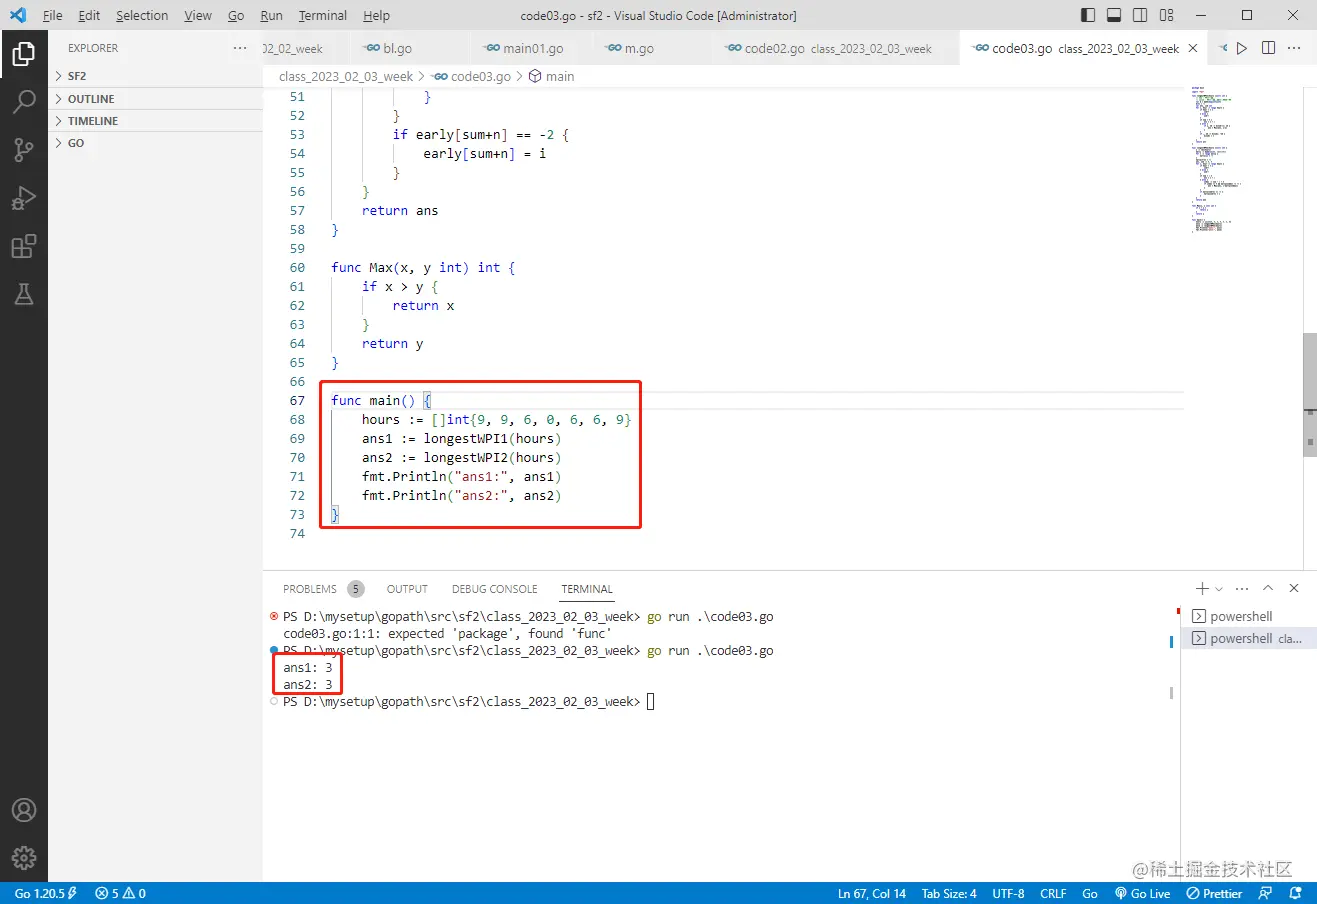Open editor More Actions ellipsis
Viewport: 1317px width, 904px height.
1294,48
